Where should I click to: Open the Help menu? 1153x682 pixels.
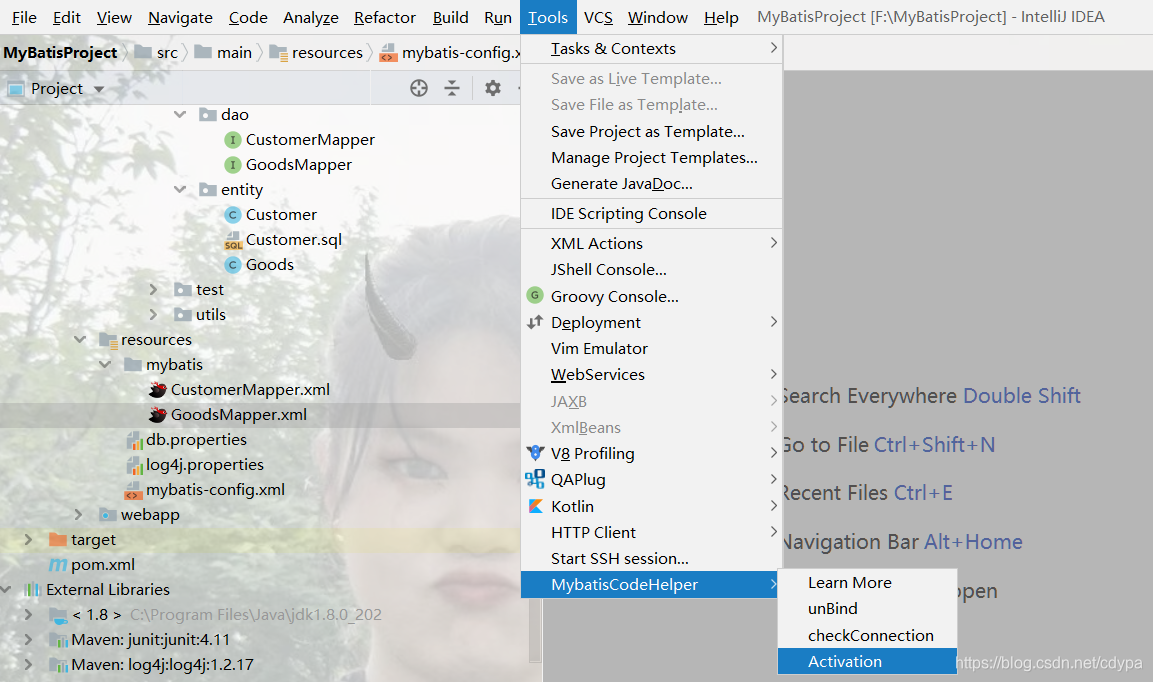(721, 18)
